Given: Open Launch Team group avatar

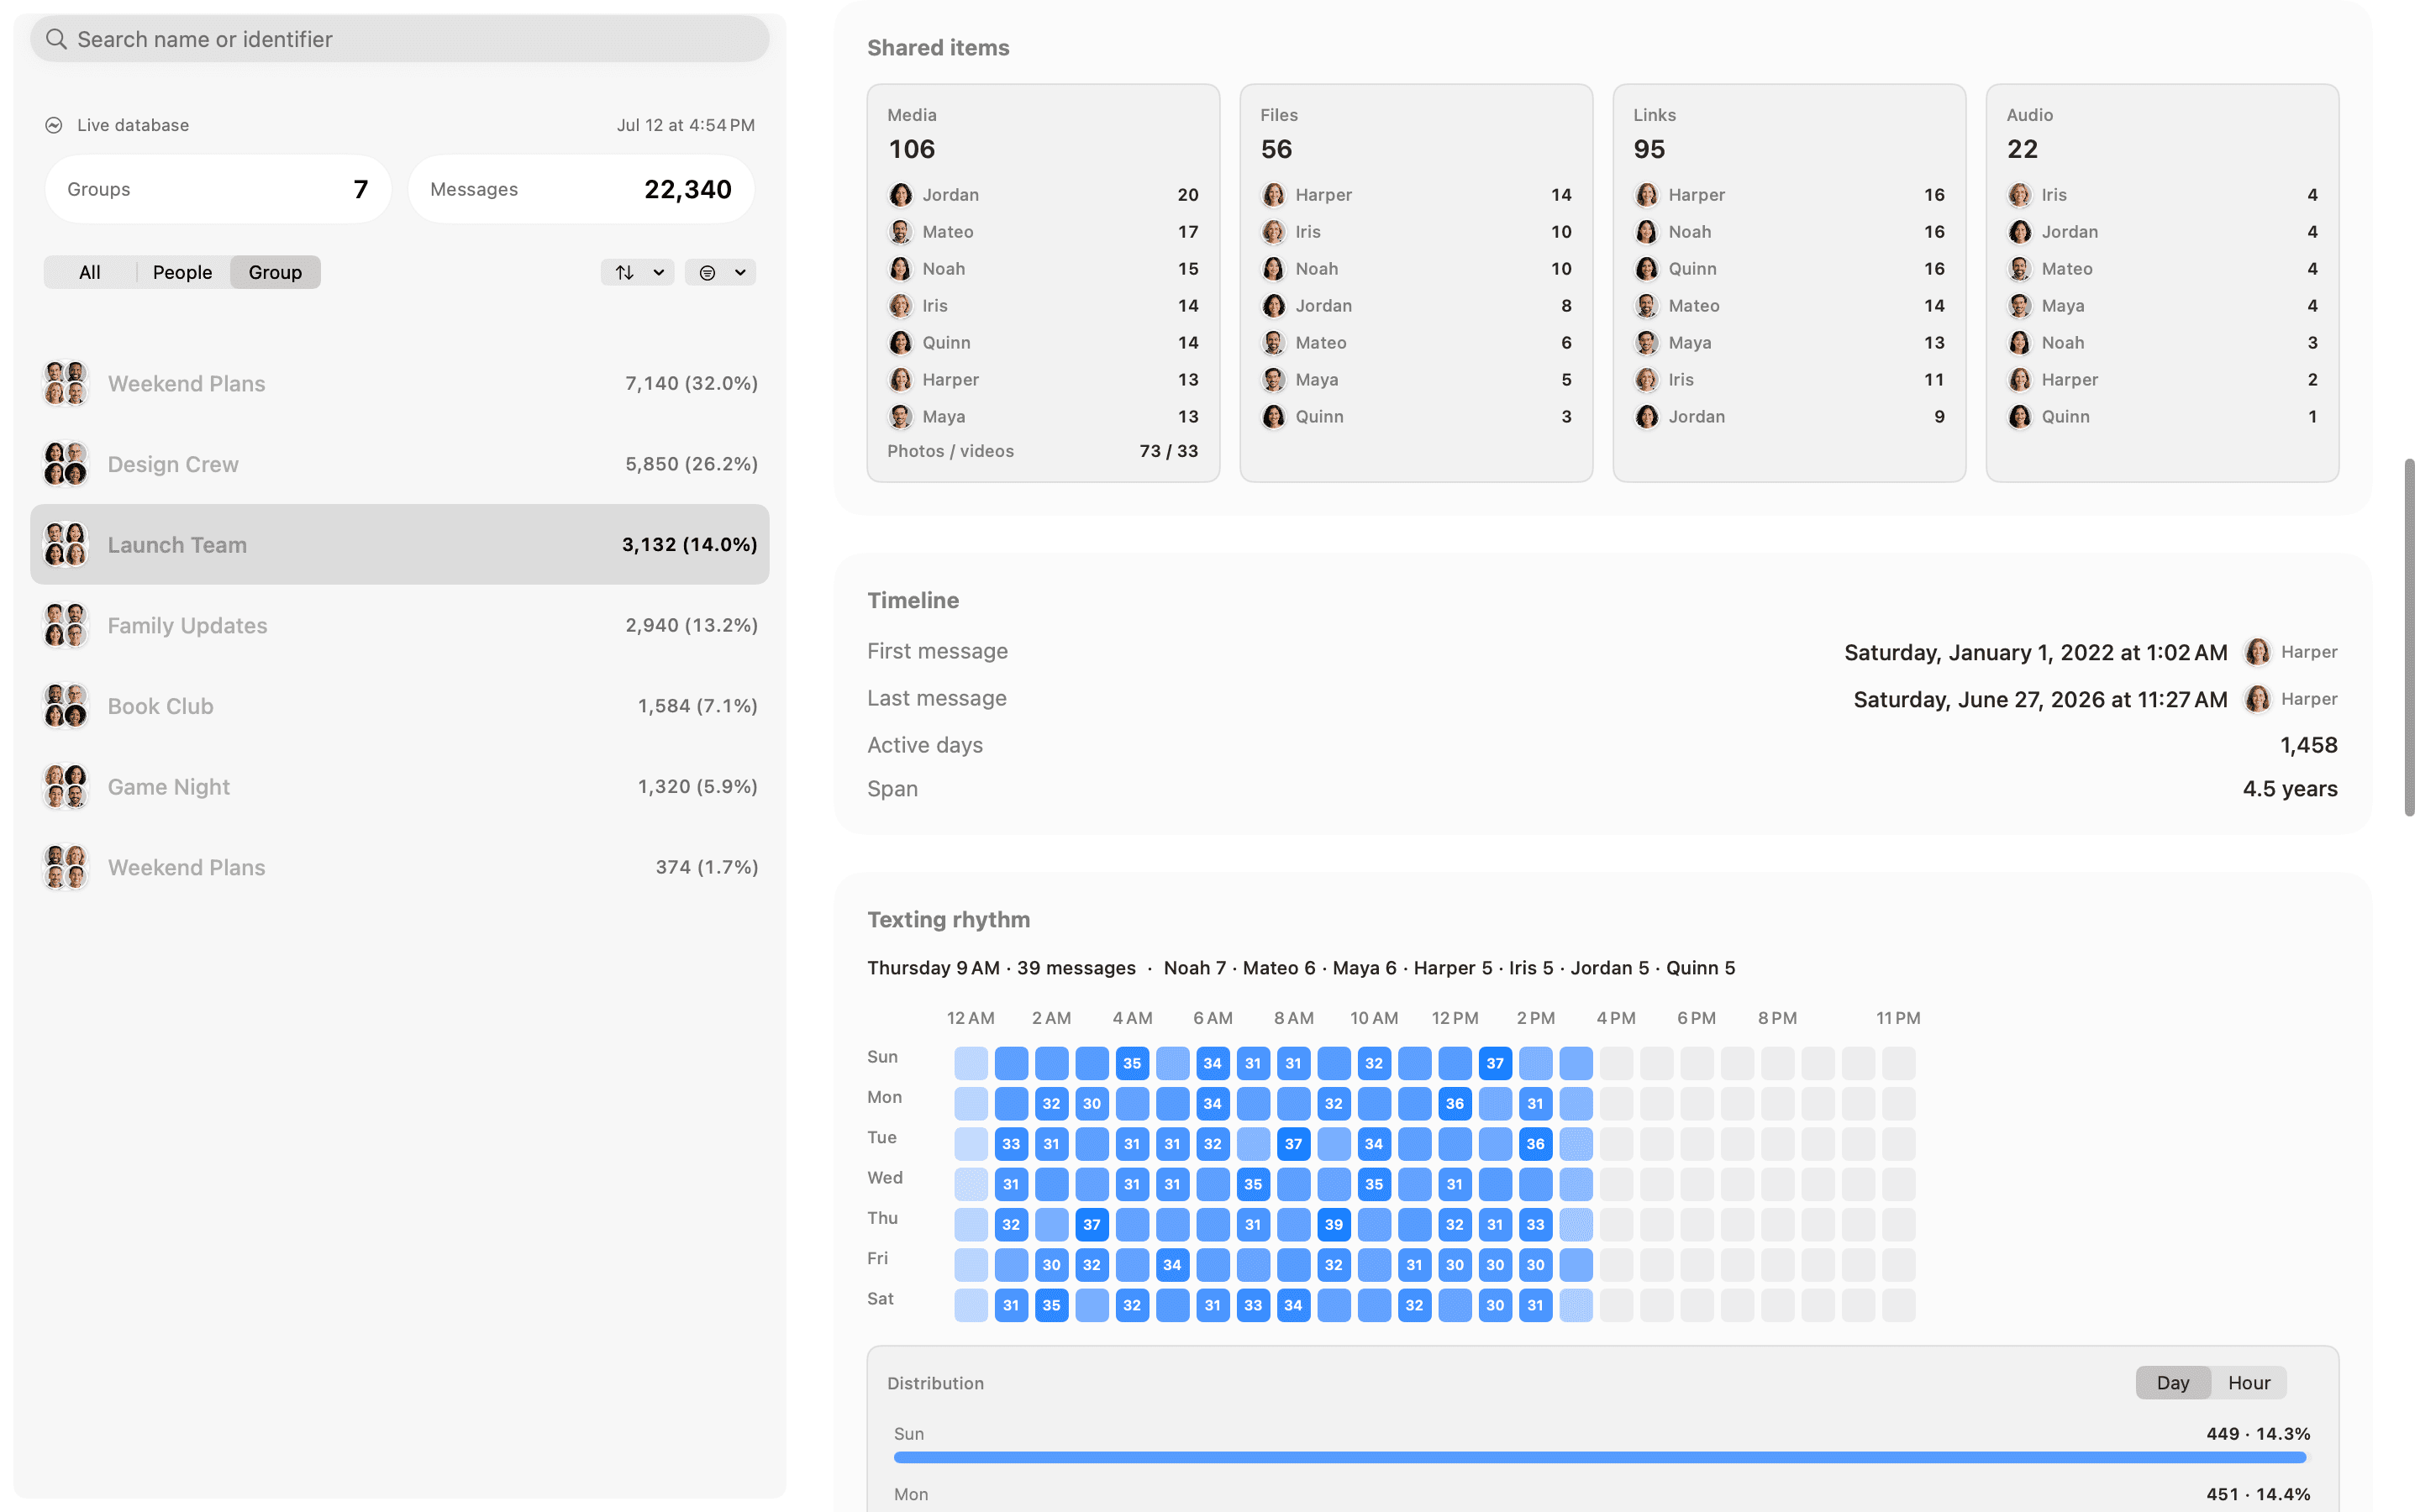Looking at the screenshot, I should [x=65, y=545].
